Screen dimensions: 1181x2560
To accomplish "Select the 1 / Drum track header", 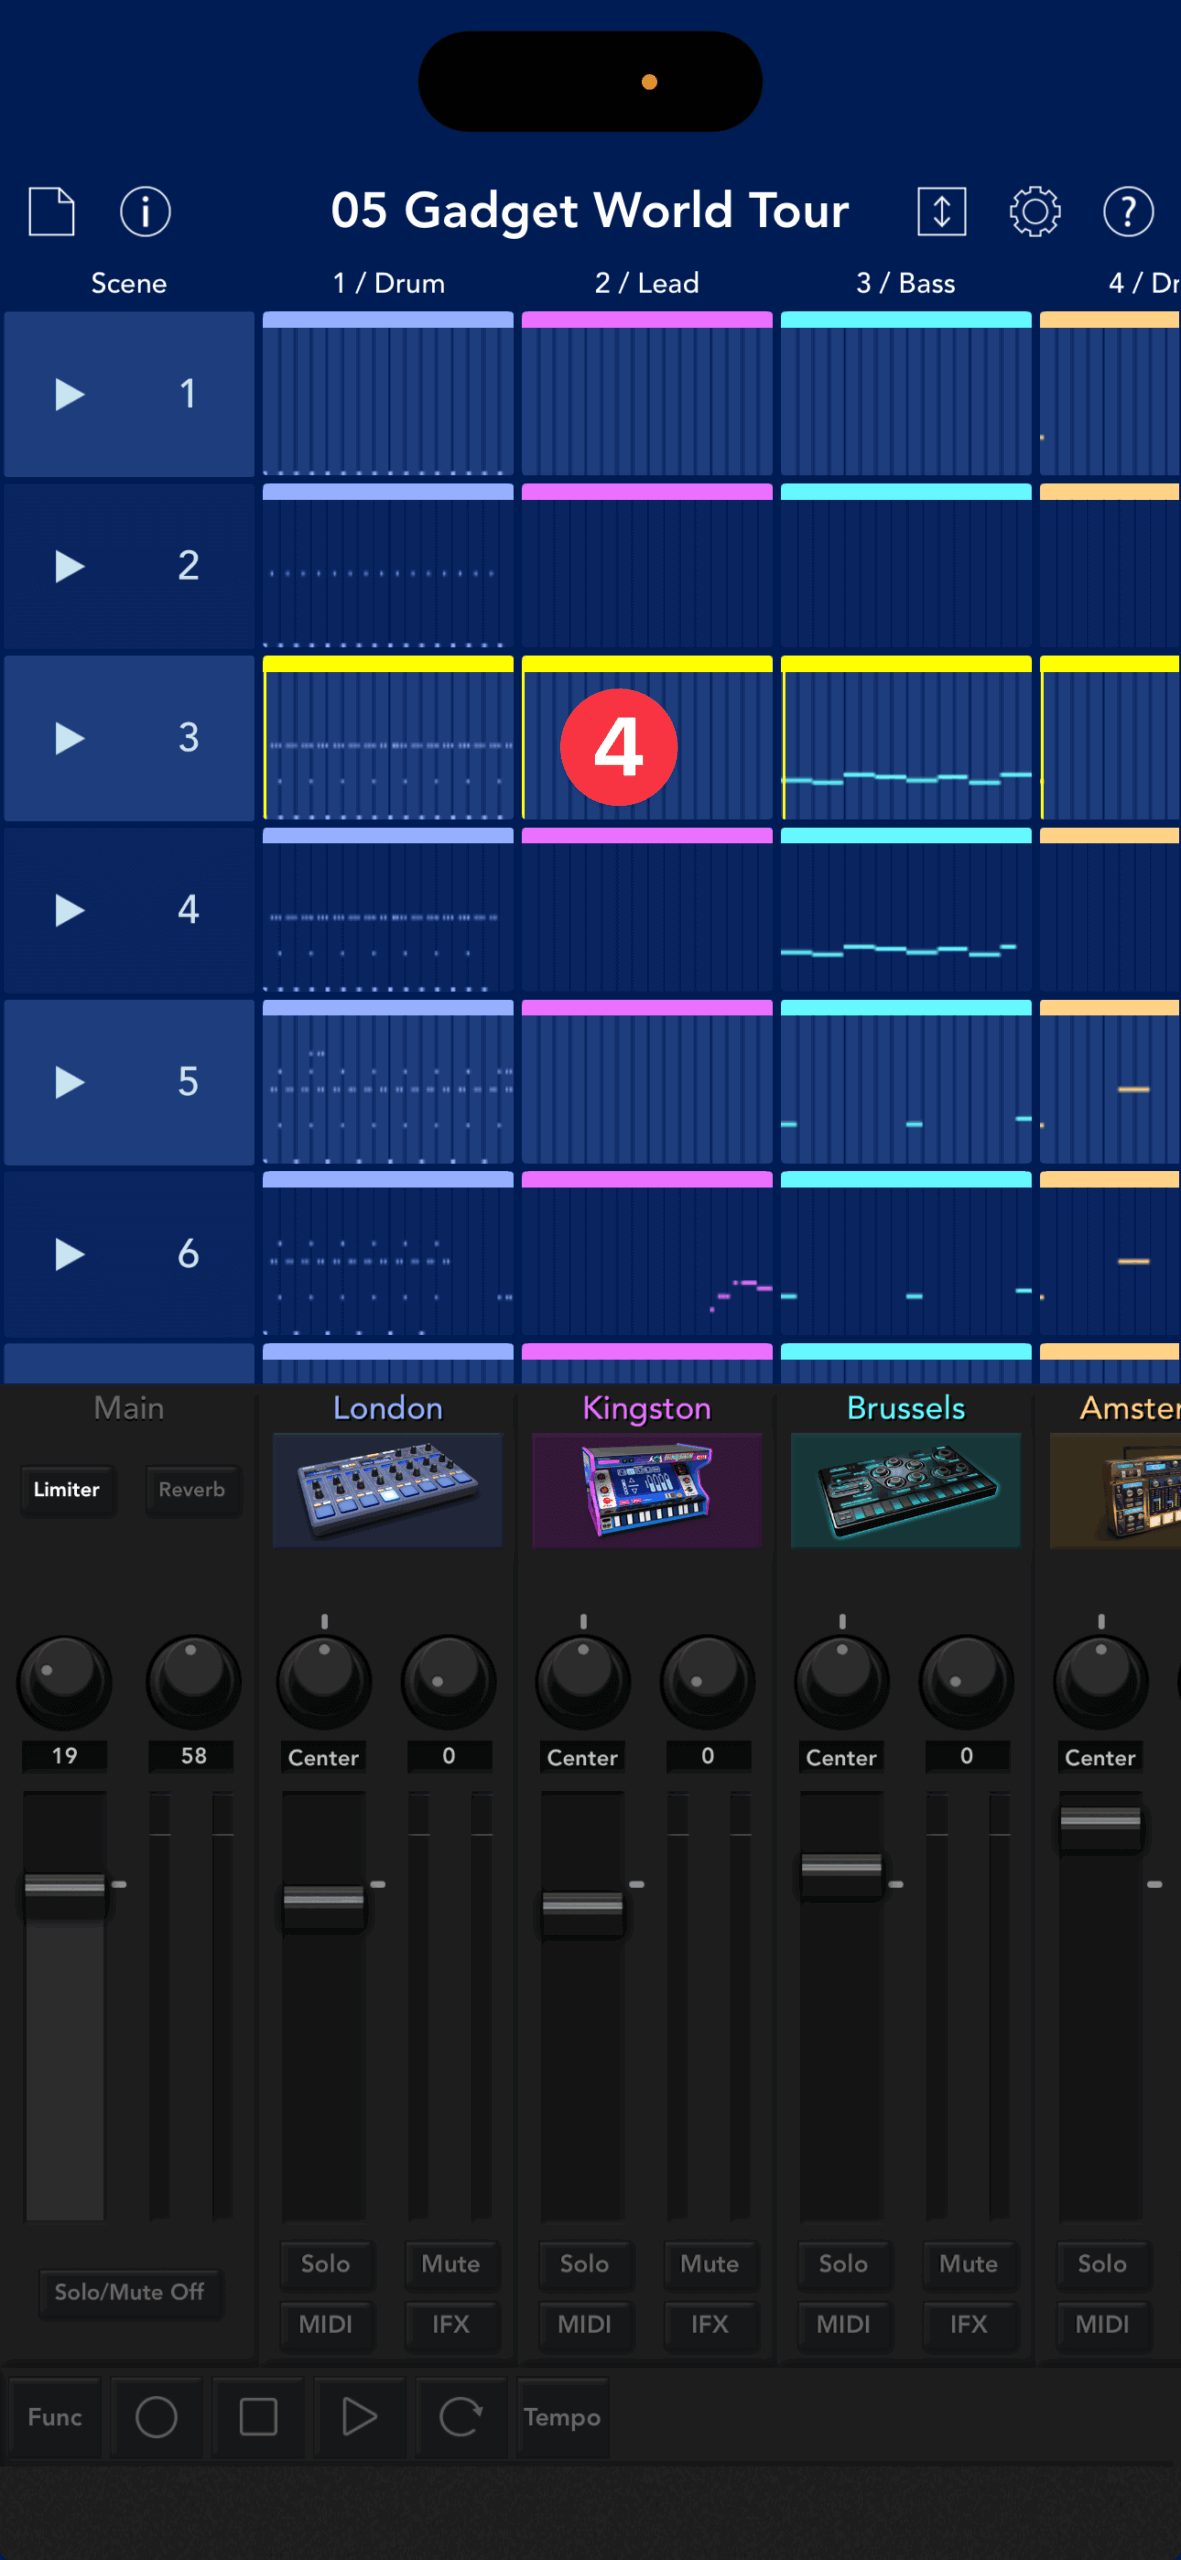I will (x=388, y=284).
